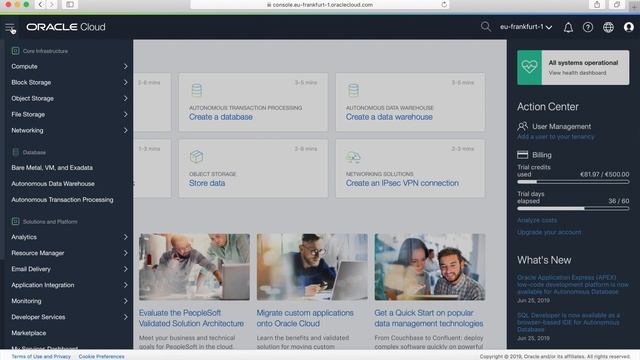
Task: Open View health dashboard link
Action: click(577, 73)
